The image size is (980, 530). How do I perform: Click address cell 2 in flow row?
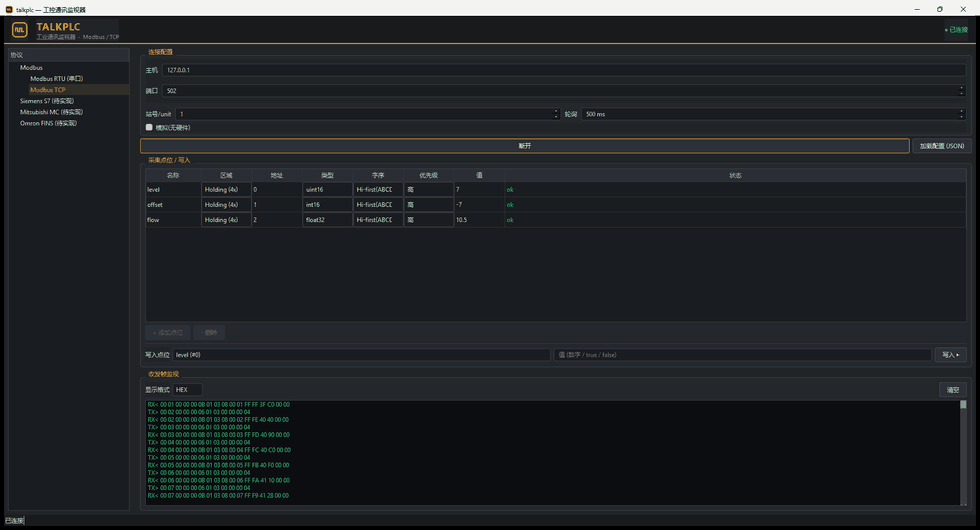(x=277, y=220)
